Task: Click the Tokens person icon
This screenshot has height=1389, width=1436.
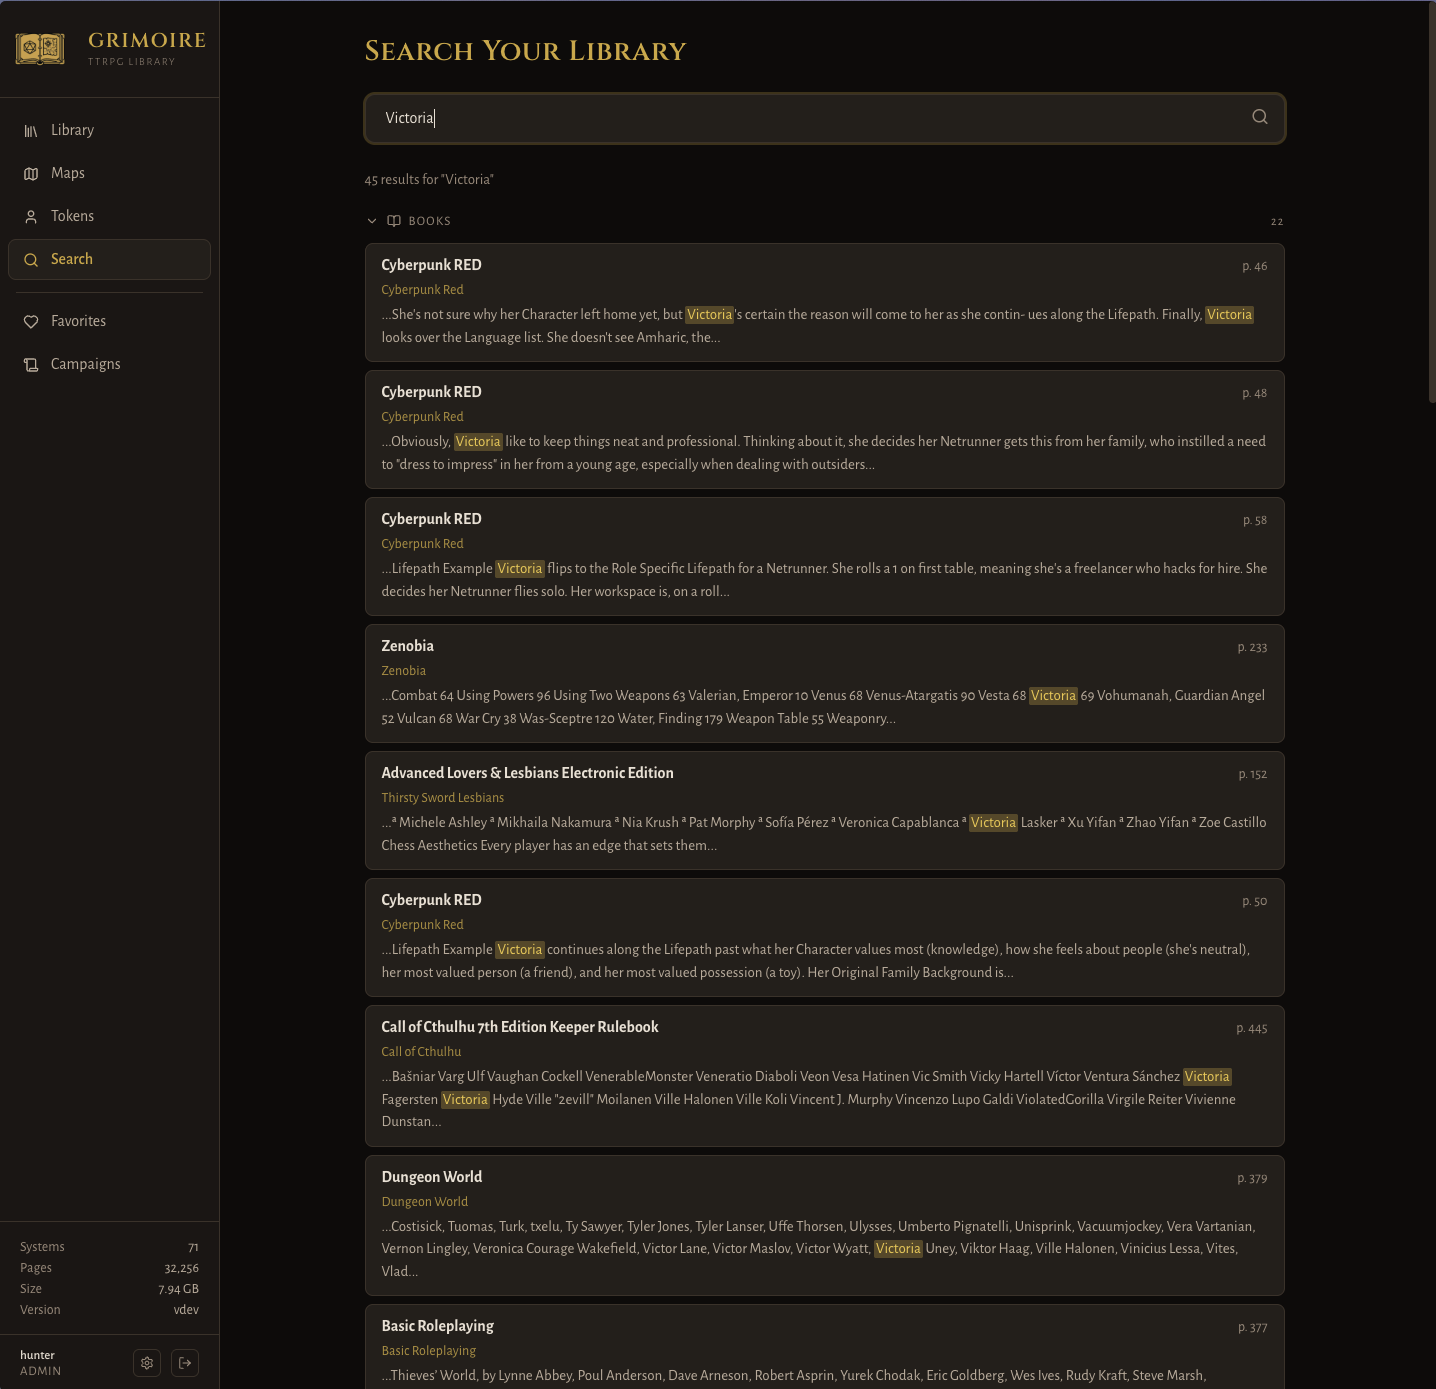Action: (31, 217)
